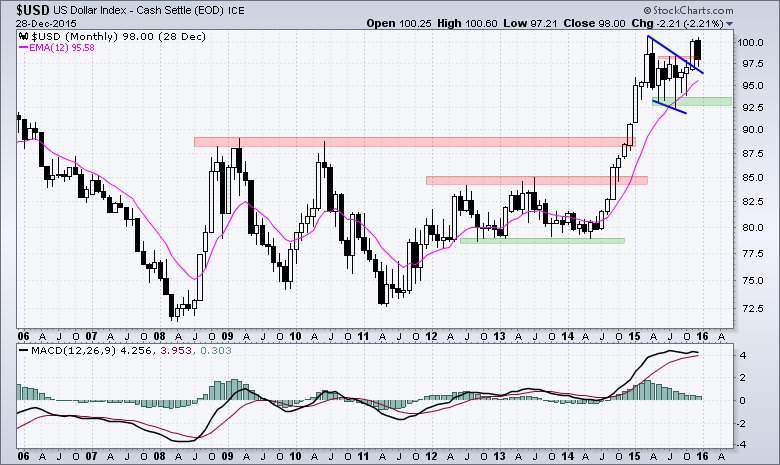Viewport: 780px width, 465px height.
Task: Click the pink EMA(12) legend line marker
Action: [24, 46]
